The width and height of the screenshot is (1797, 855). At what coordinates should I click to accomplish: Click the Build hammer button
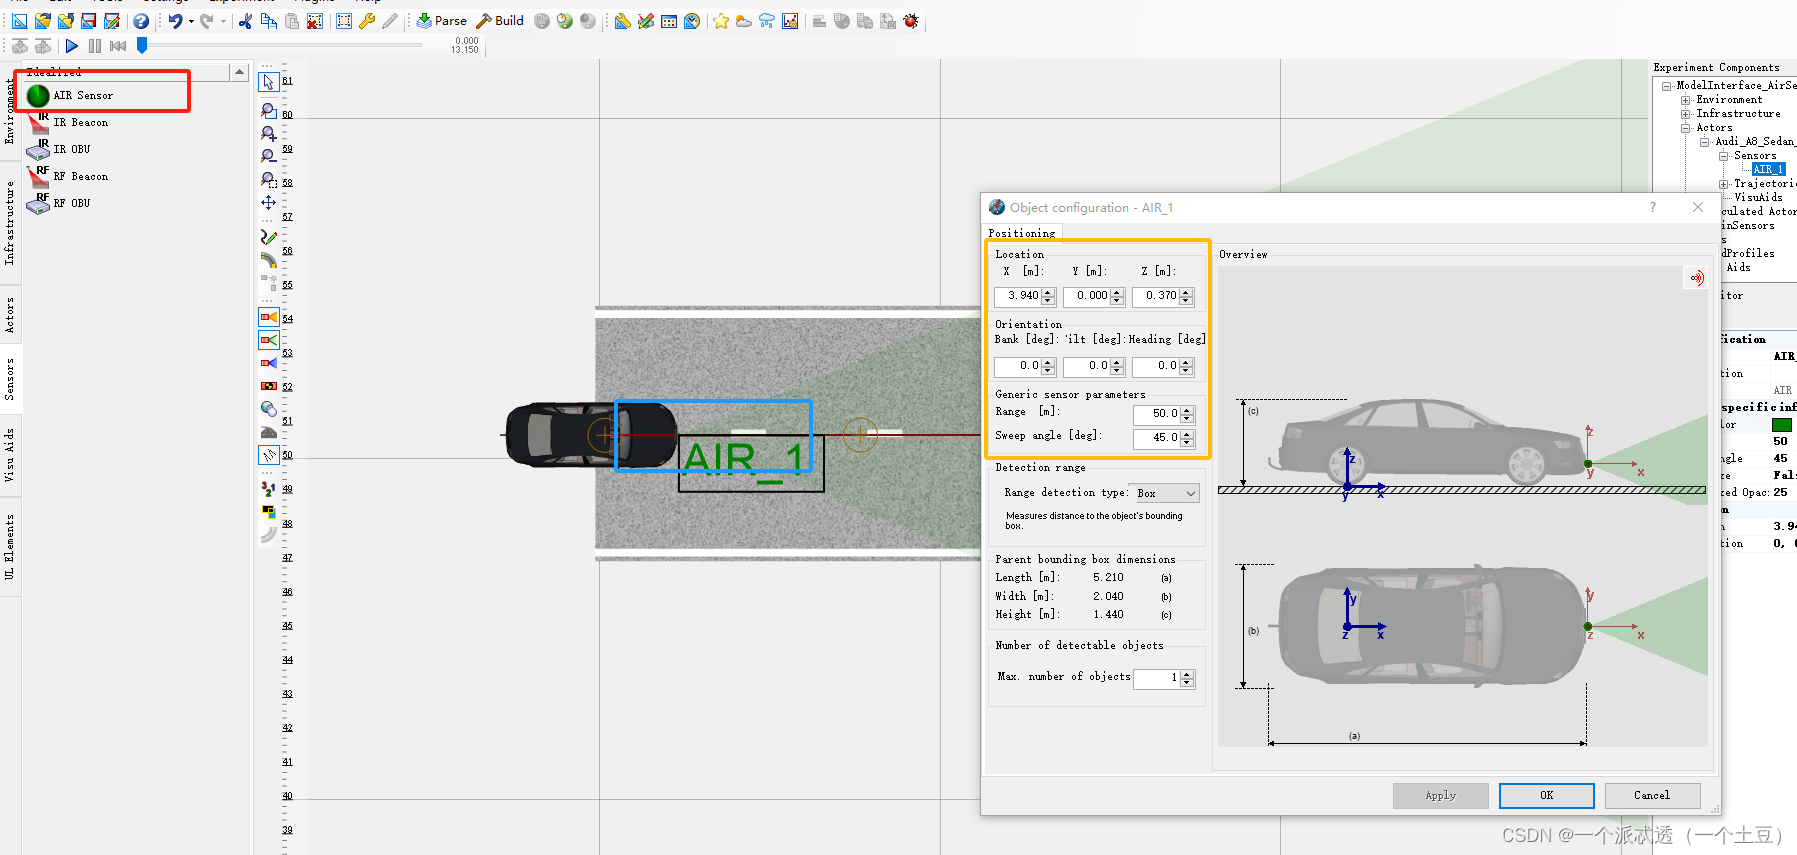tap(499, 21)
